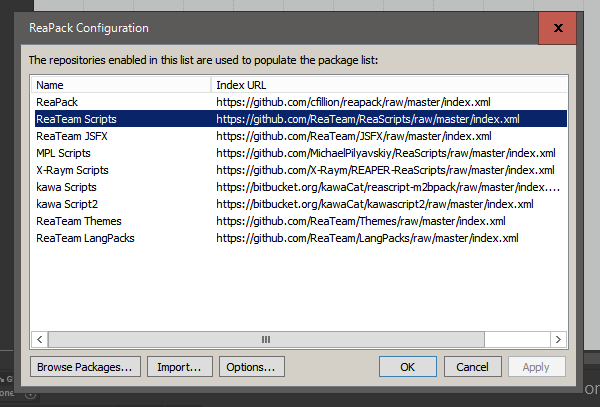The image size is (600, 407).
Task: Select the ReaTeam JSFX repository
Action: [301, 136]
